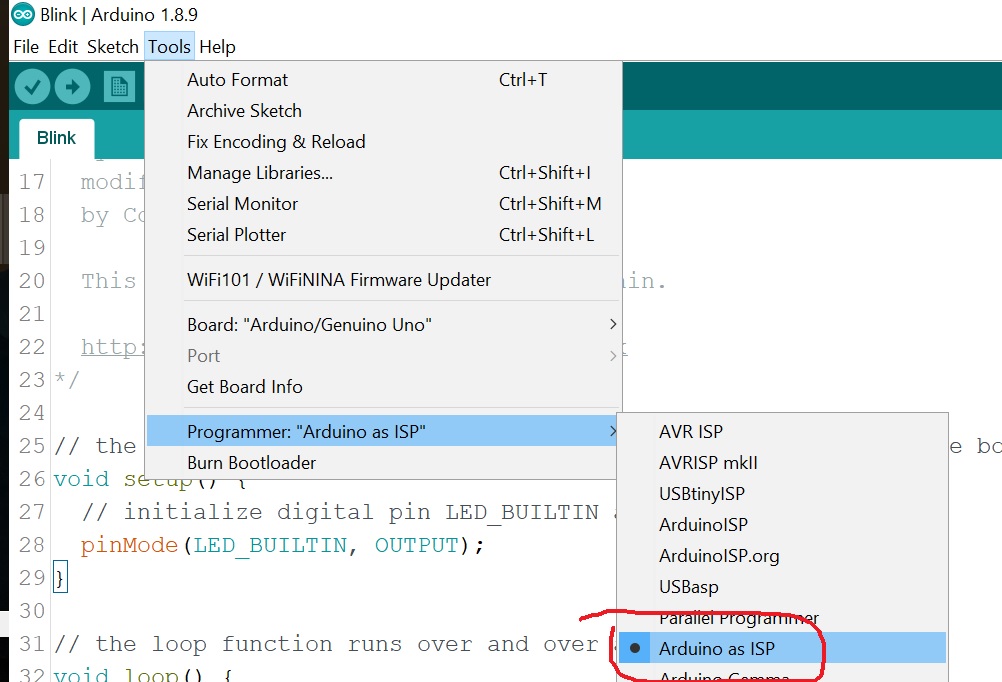This screenshot has height=682, width=1002.
Task: Open Manage Libraries dialog
Action: (x=260, y=173)
